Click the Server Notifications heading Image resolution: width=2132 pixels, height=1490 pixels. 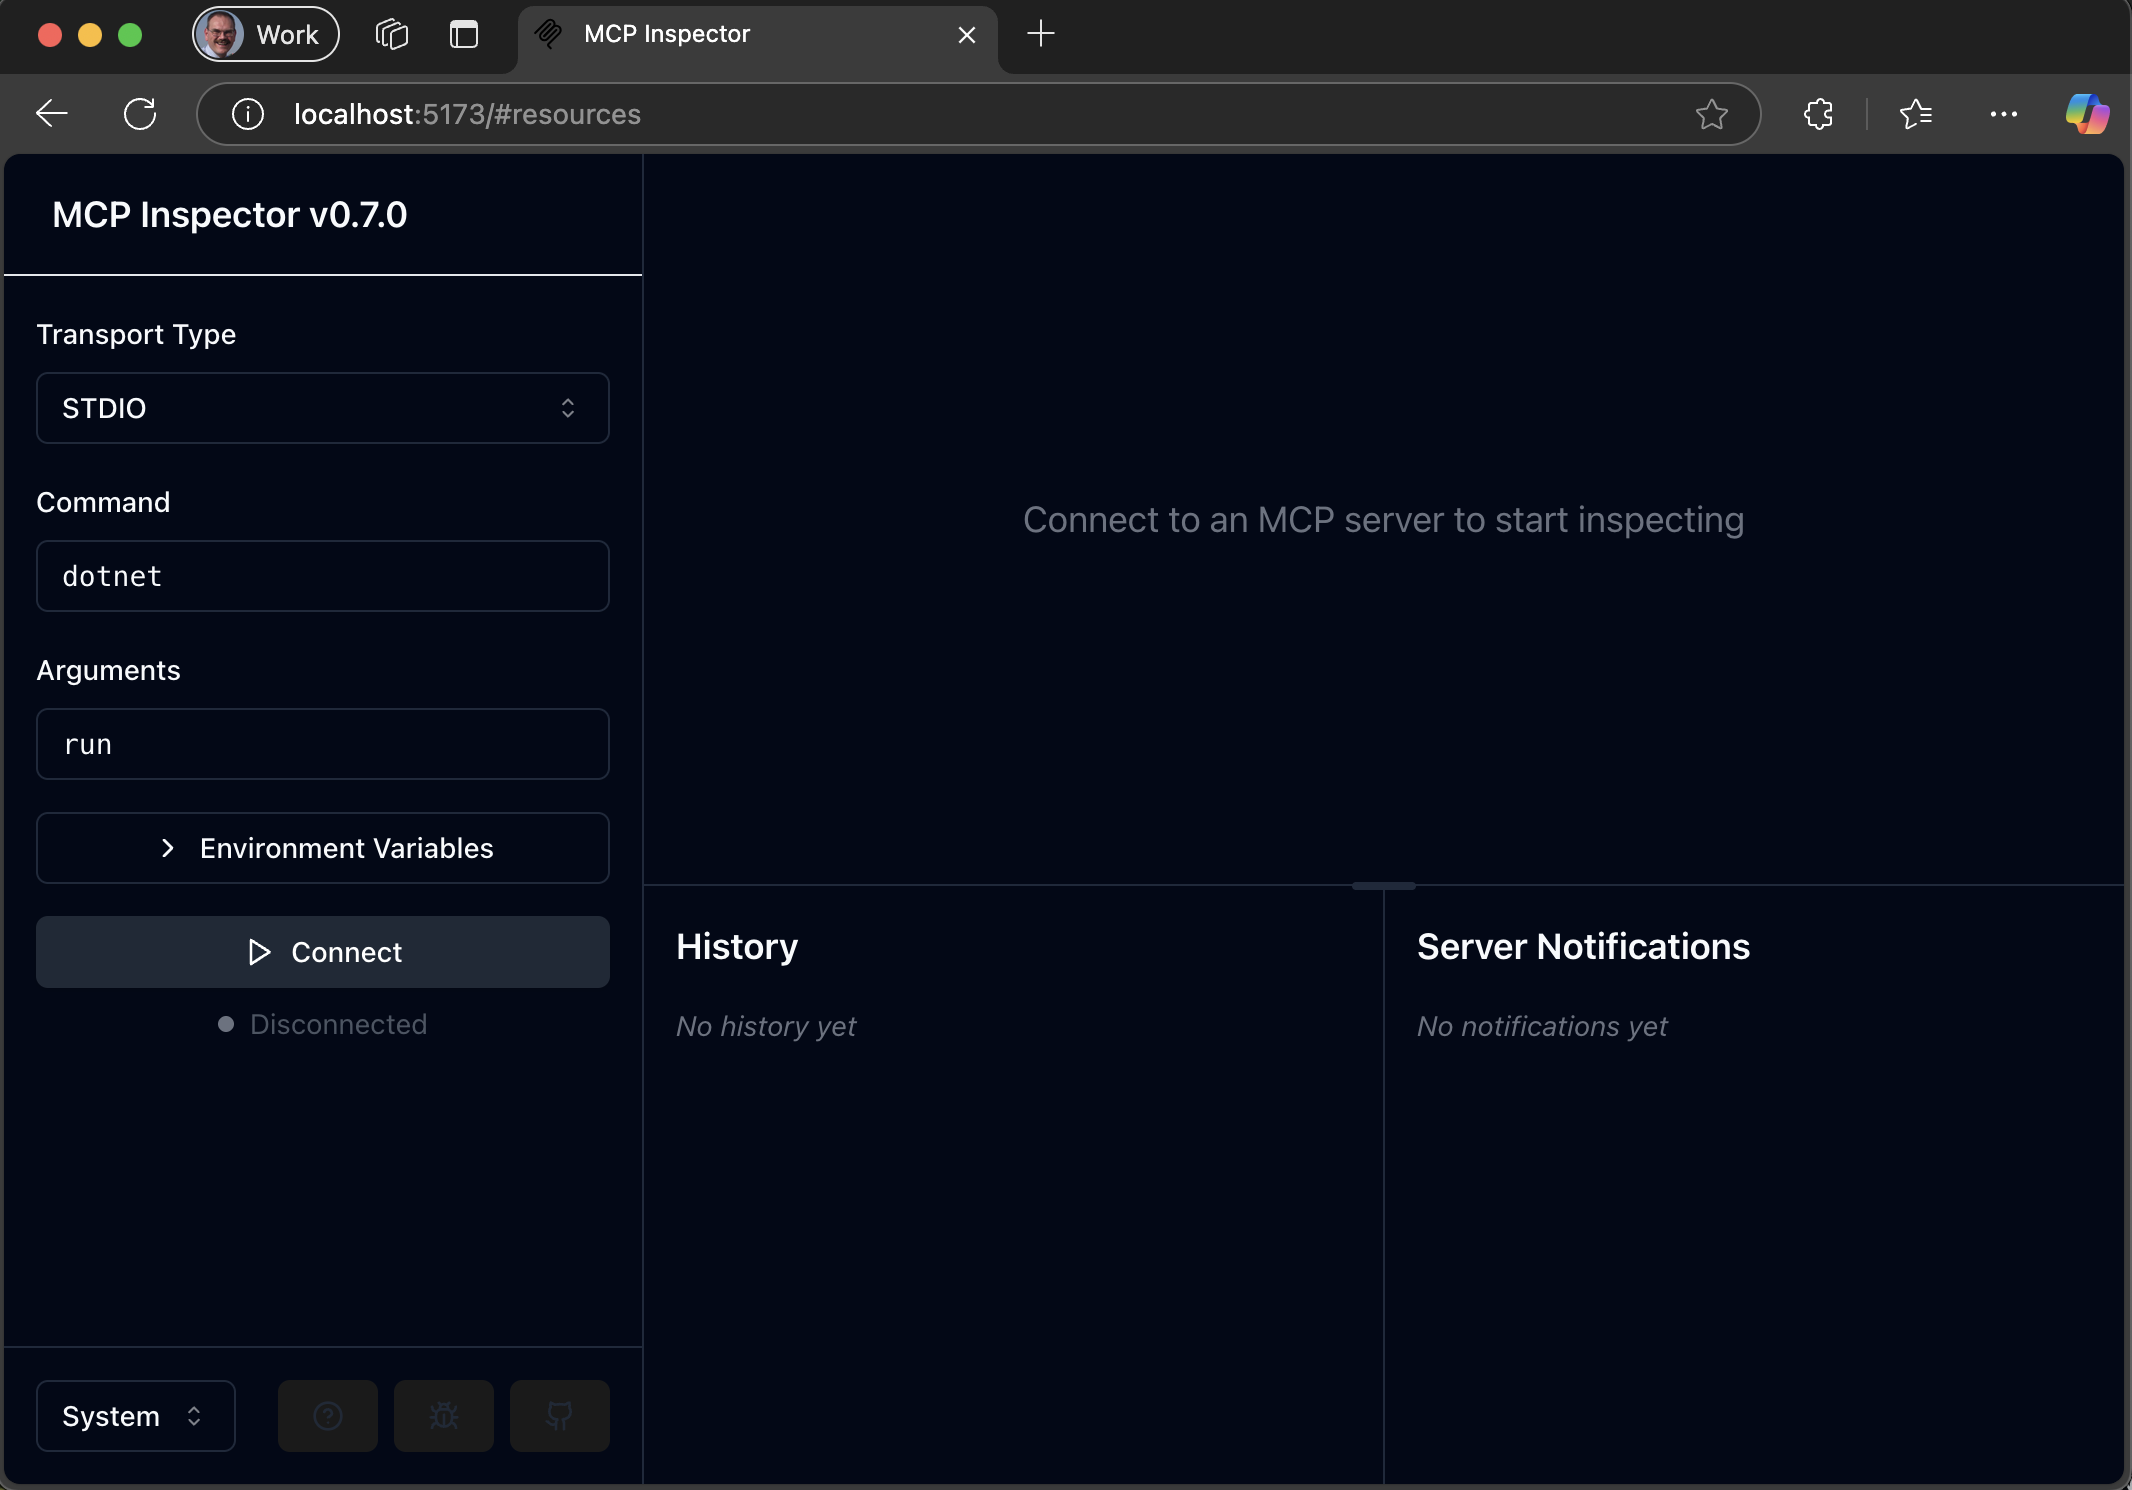point(1583,946)
